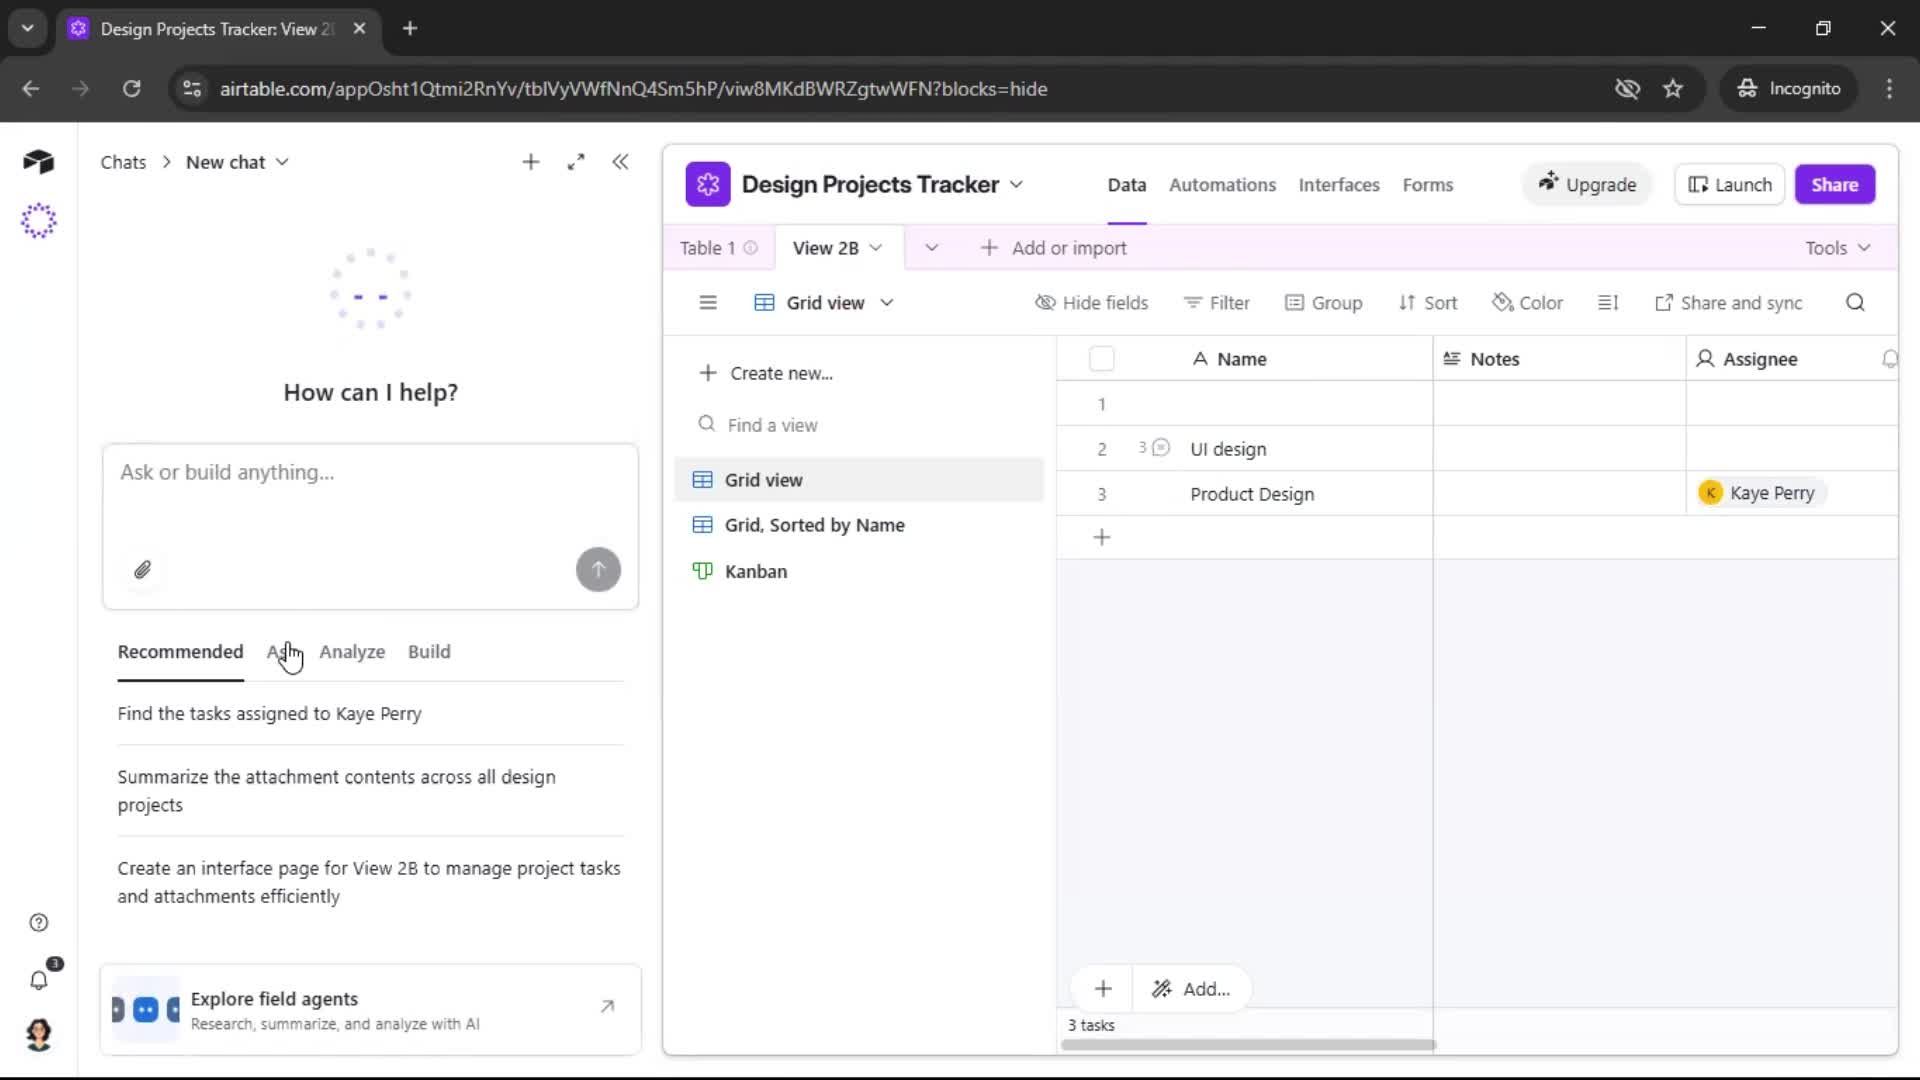Select the Kanban view icon
This screenshot has height=1080, width=1920.
click(x=703, y=571)
